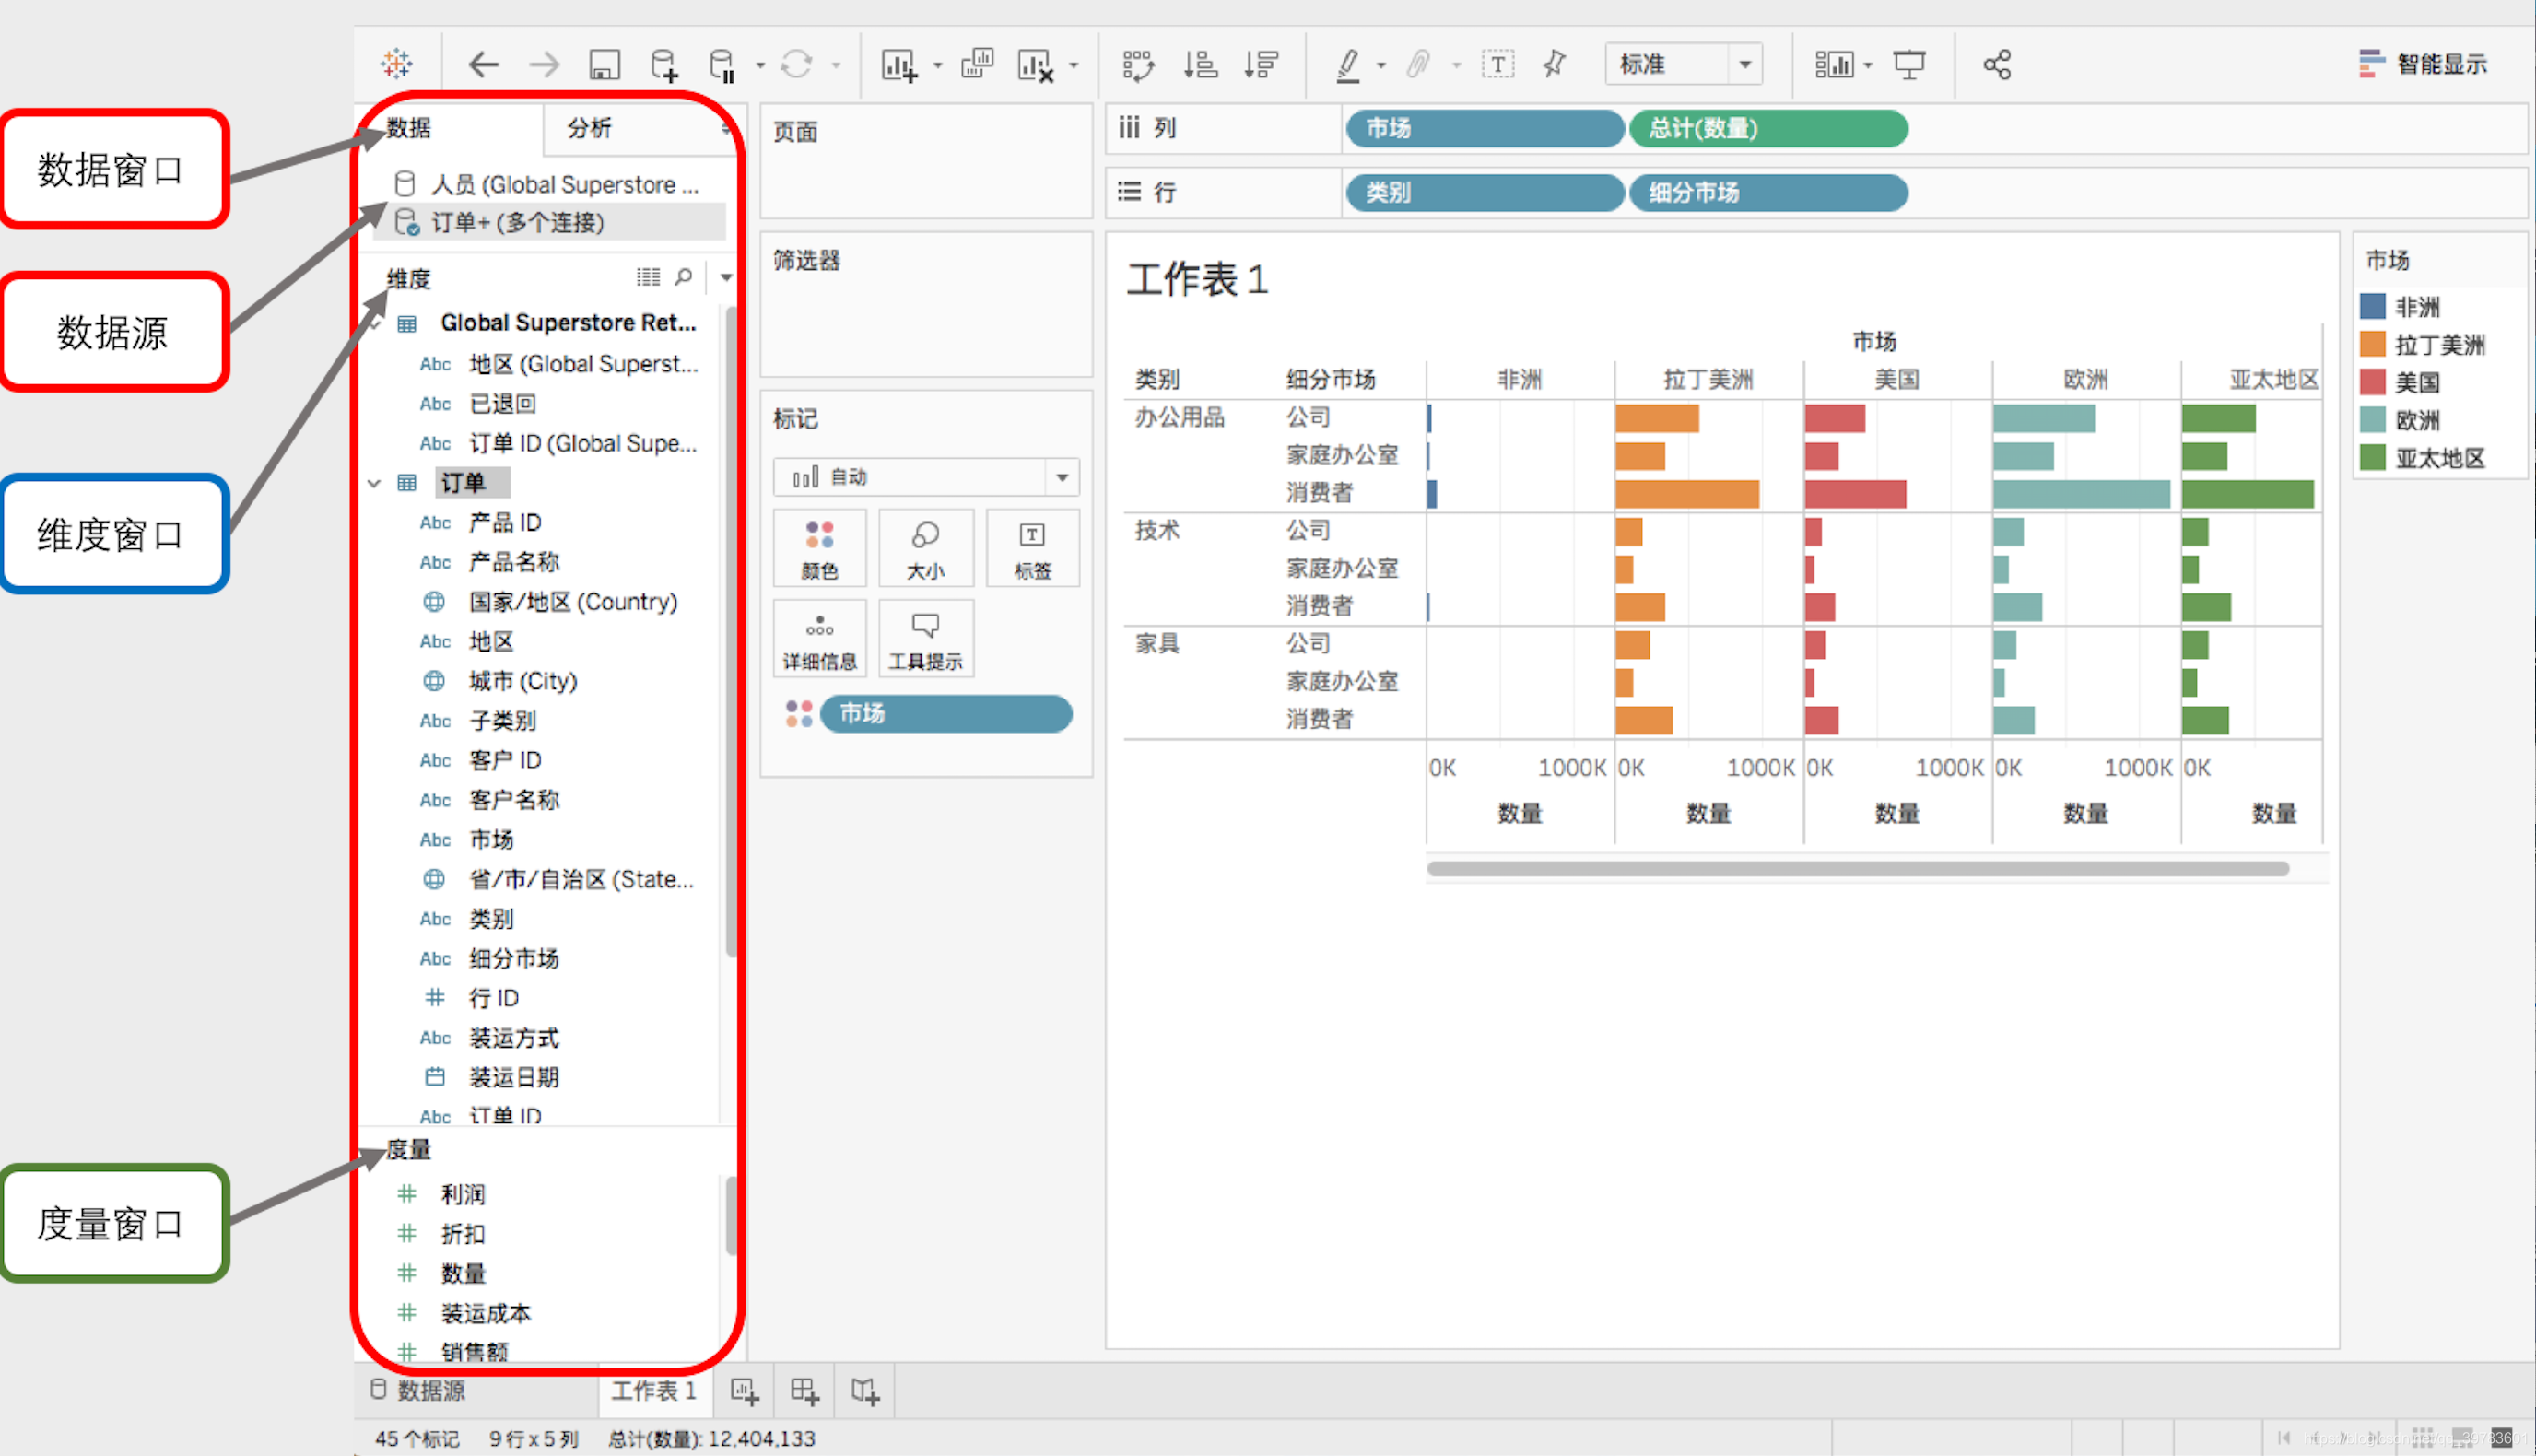Click the add new data source icon

[x=664, y=65]
